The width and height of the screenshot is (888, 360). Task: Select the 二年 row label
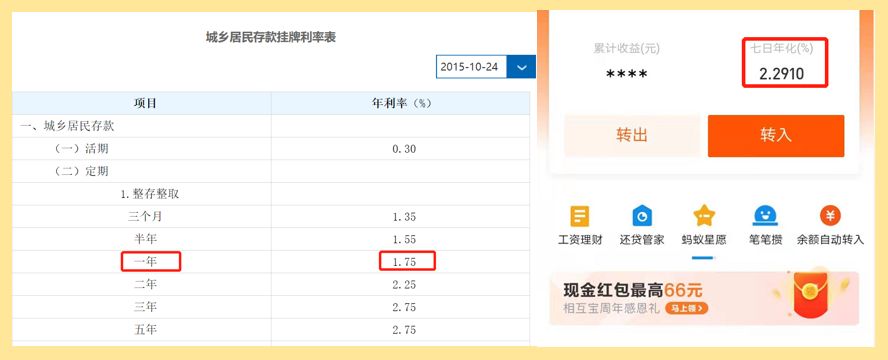tap(146, 284)
